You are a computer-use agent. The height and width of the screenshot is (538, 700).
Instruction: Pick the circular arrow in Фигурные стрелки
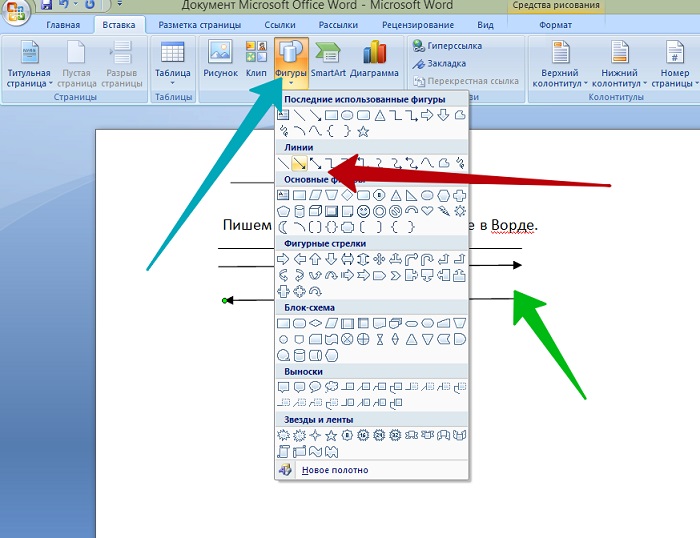point(315,292)
